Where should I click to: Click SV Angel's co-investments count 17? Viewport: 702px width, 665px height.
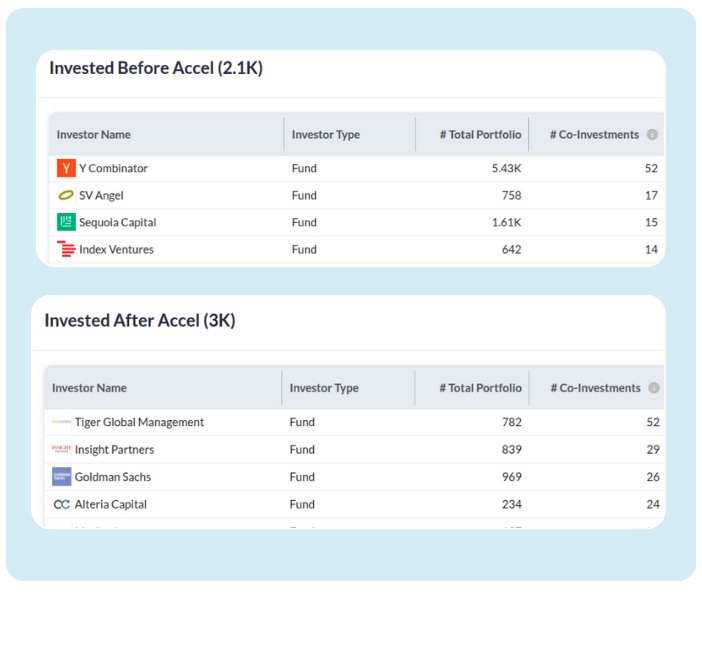click(651, 196)
